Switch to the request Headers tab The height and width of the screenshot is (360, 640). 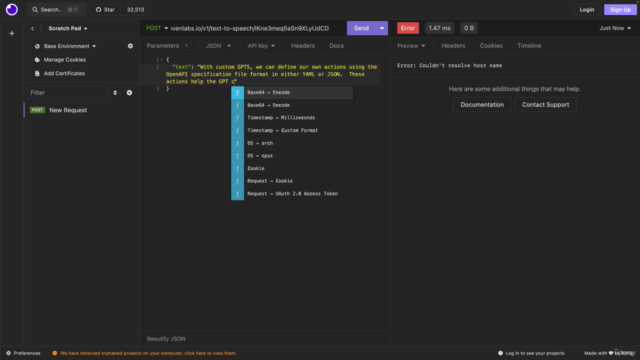click(303, 46)
